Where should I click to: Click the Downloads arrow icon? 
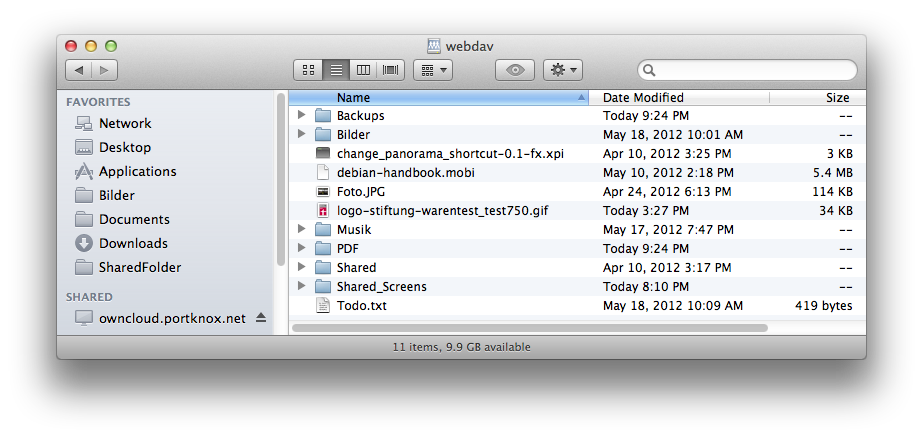84,243
